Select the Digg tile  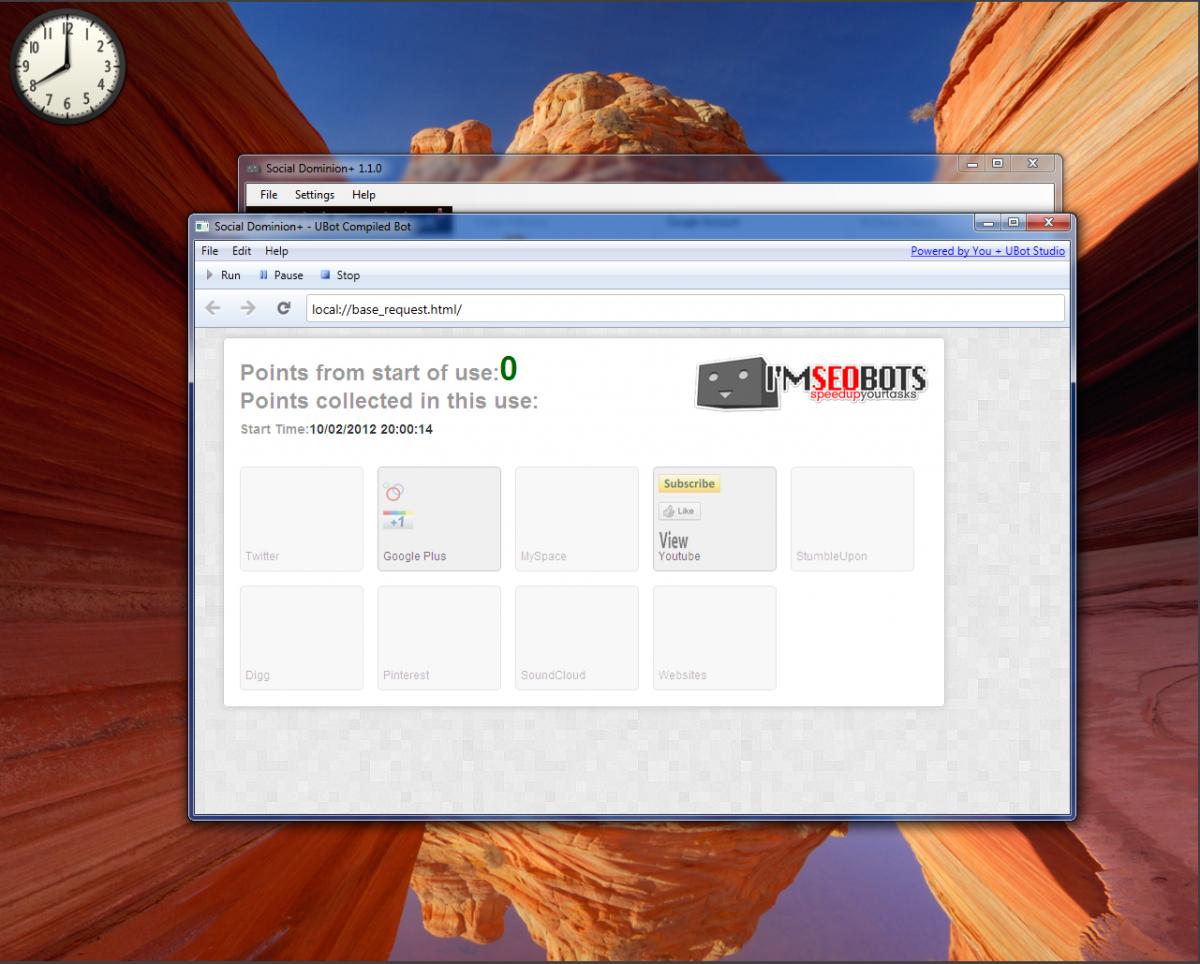coord(301,637)
